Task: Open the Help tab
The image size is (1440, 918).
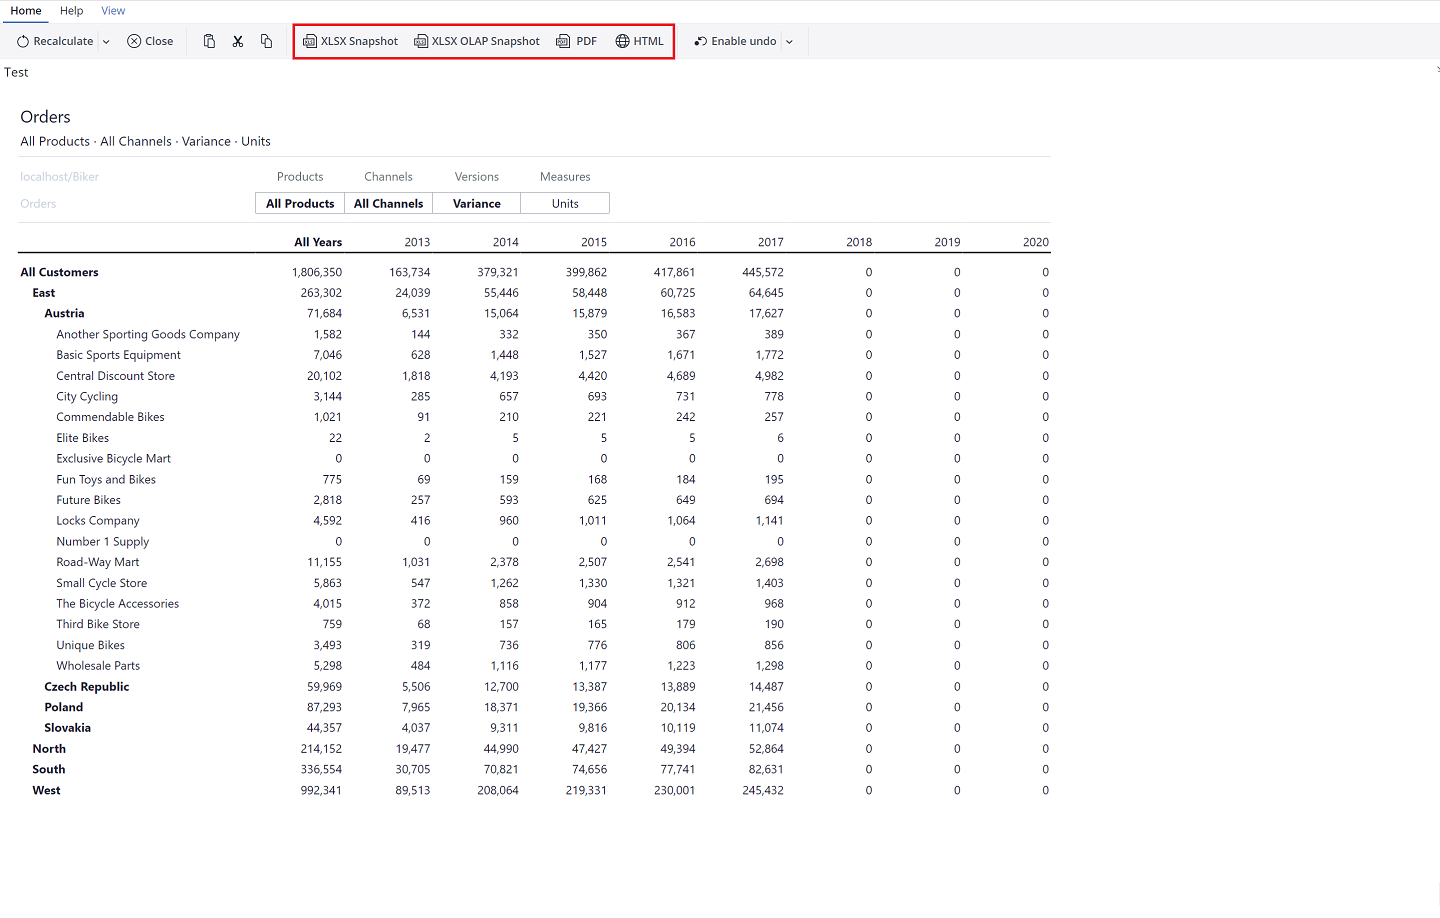Action: click(x=72, y=10)
